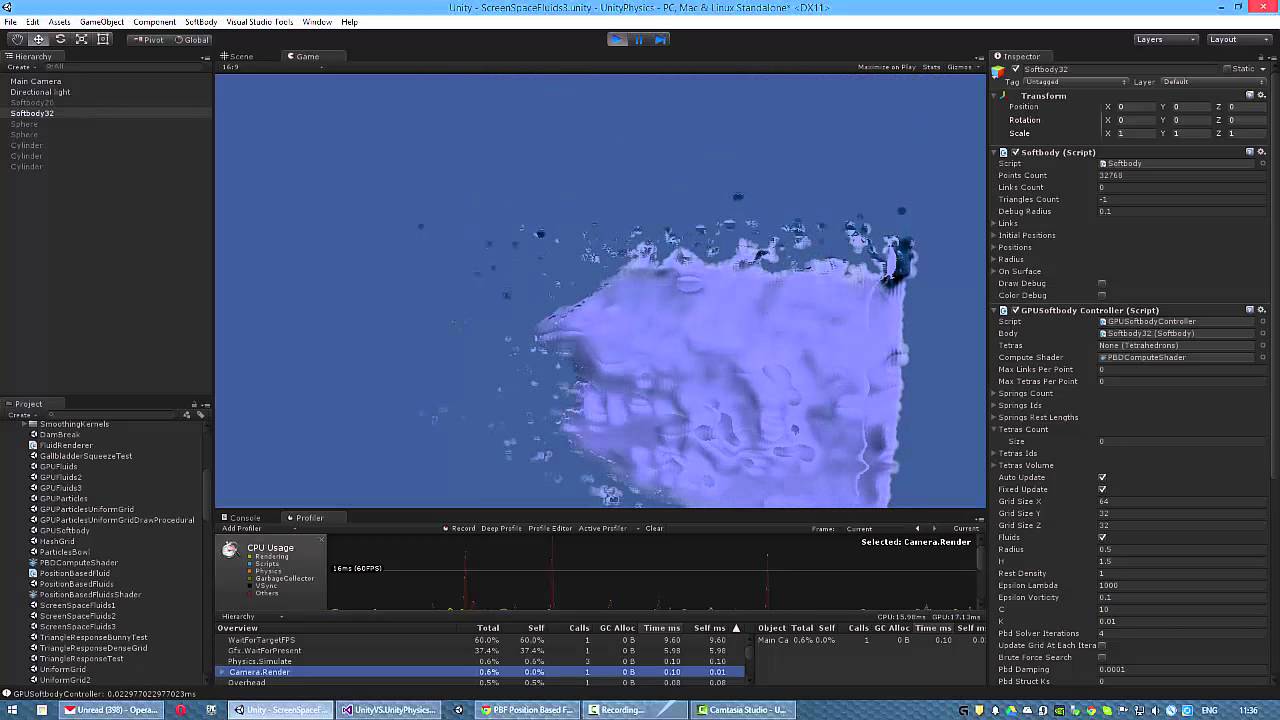Screen dimensions: 1280x720
Task: Select the Move tool
Action: 38,38
